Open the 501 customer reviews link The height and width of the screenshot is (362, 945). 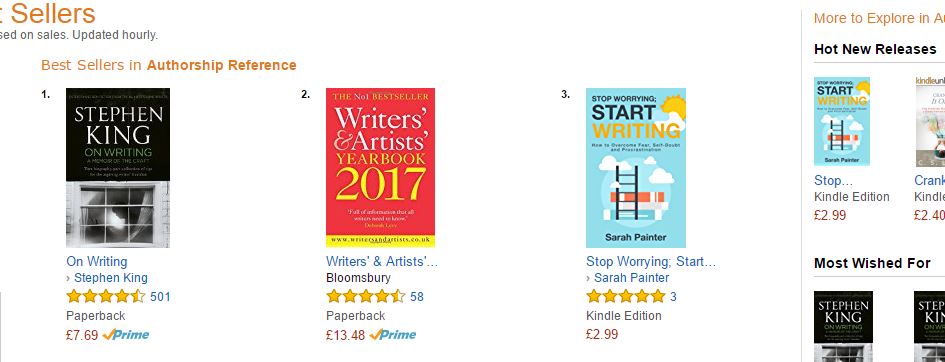(x=160, y=296)
